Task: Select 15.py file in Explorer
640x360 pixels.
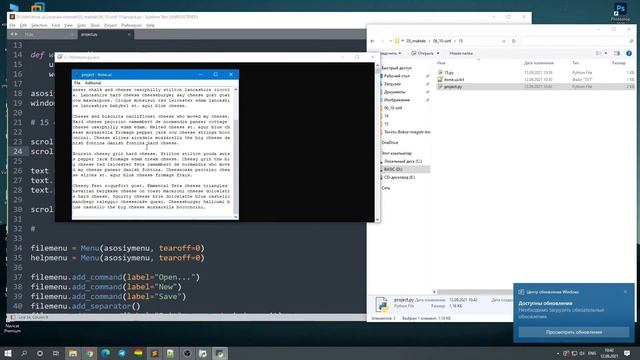Action: click(449, 72)
